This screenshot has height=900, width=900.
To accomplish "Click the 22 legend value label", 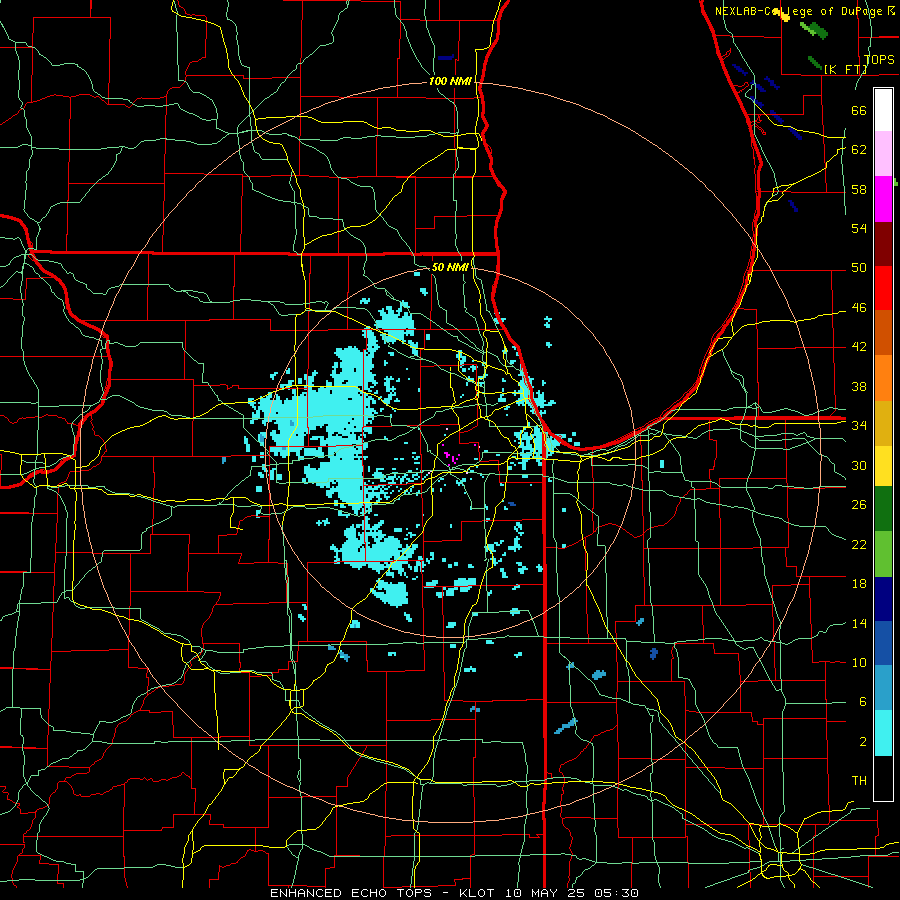I will click(x=859, y=544).
